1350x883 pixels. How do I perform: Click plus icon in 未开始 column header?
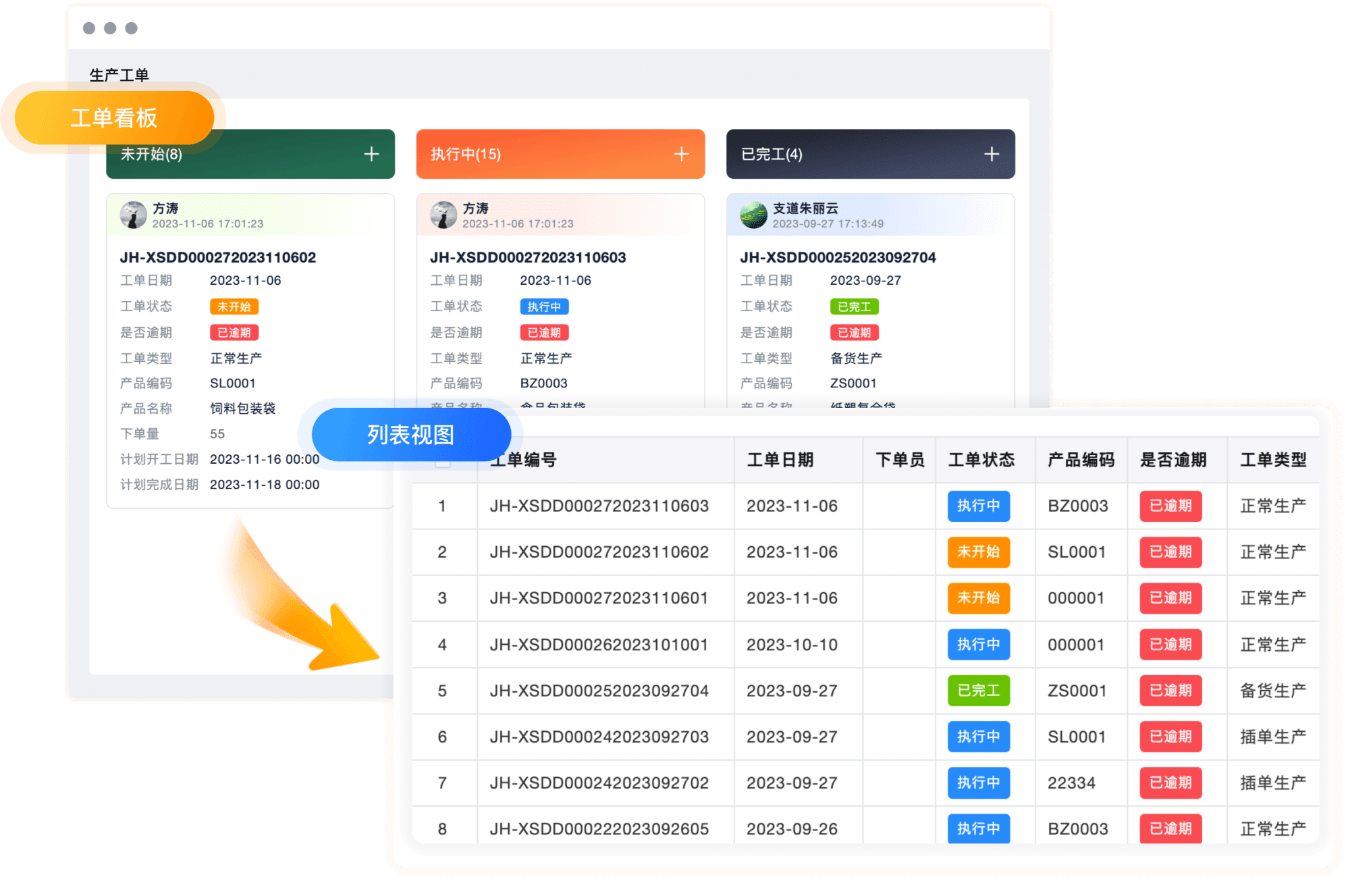point(371,154)
